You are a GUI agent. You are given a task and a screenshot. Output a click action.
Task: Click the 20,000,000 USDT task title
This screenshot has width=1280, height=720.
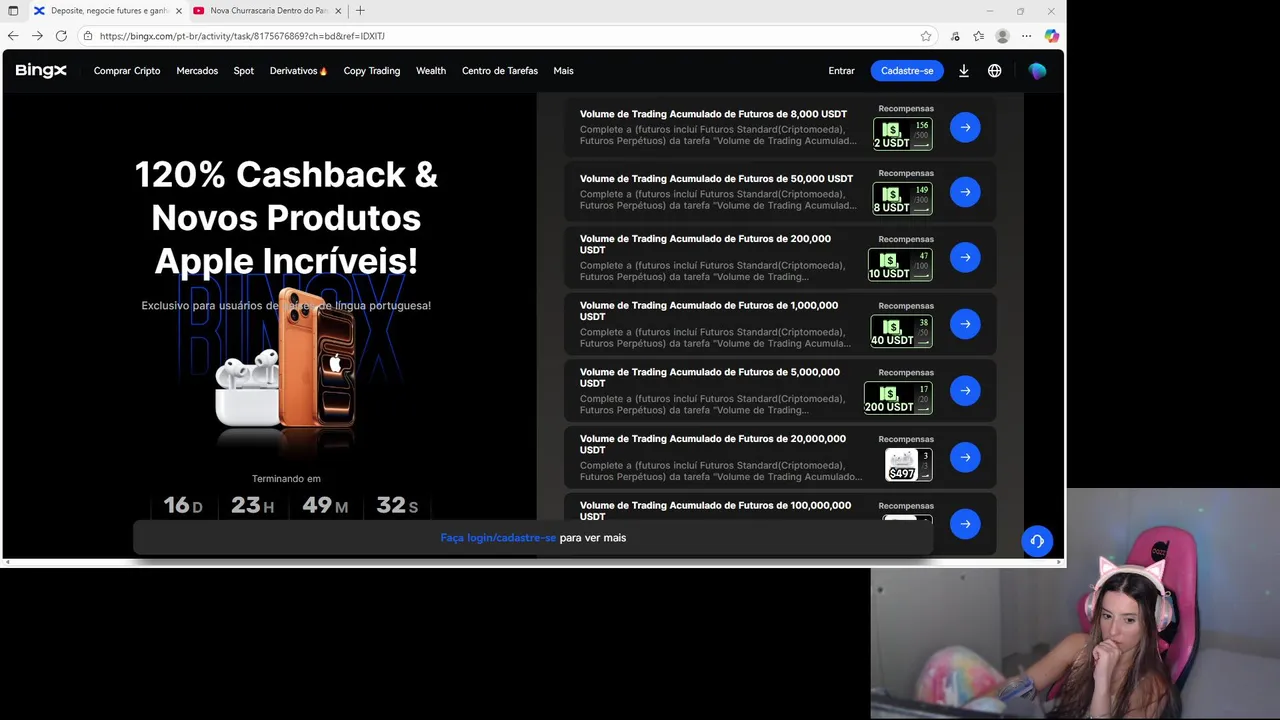713,444
